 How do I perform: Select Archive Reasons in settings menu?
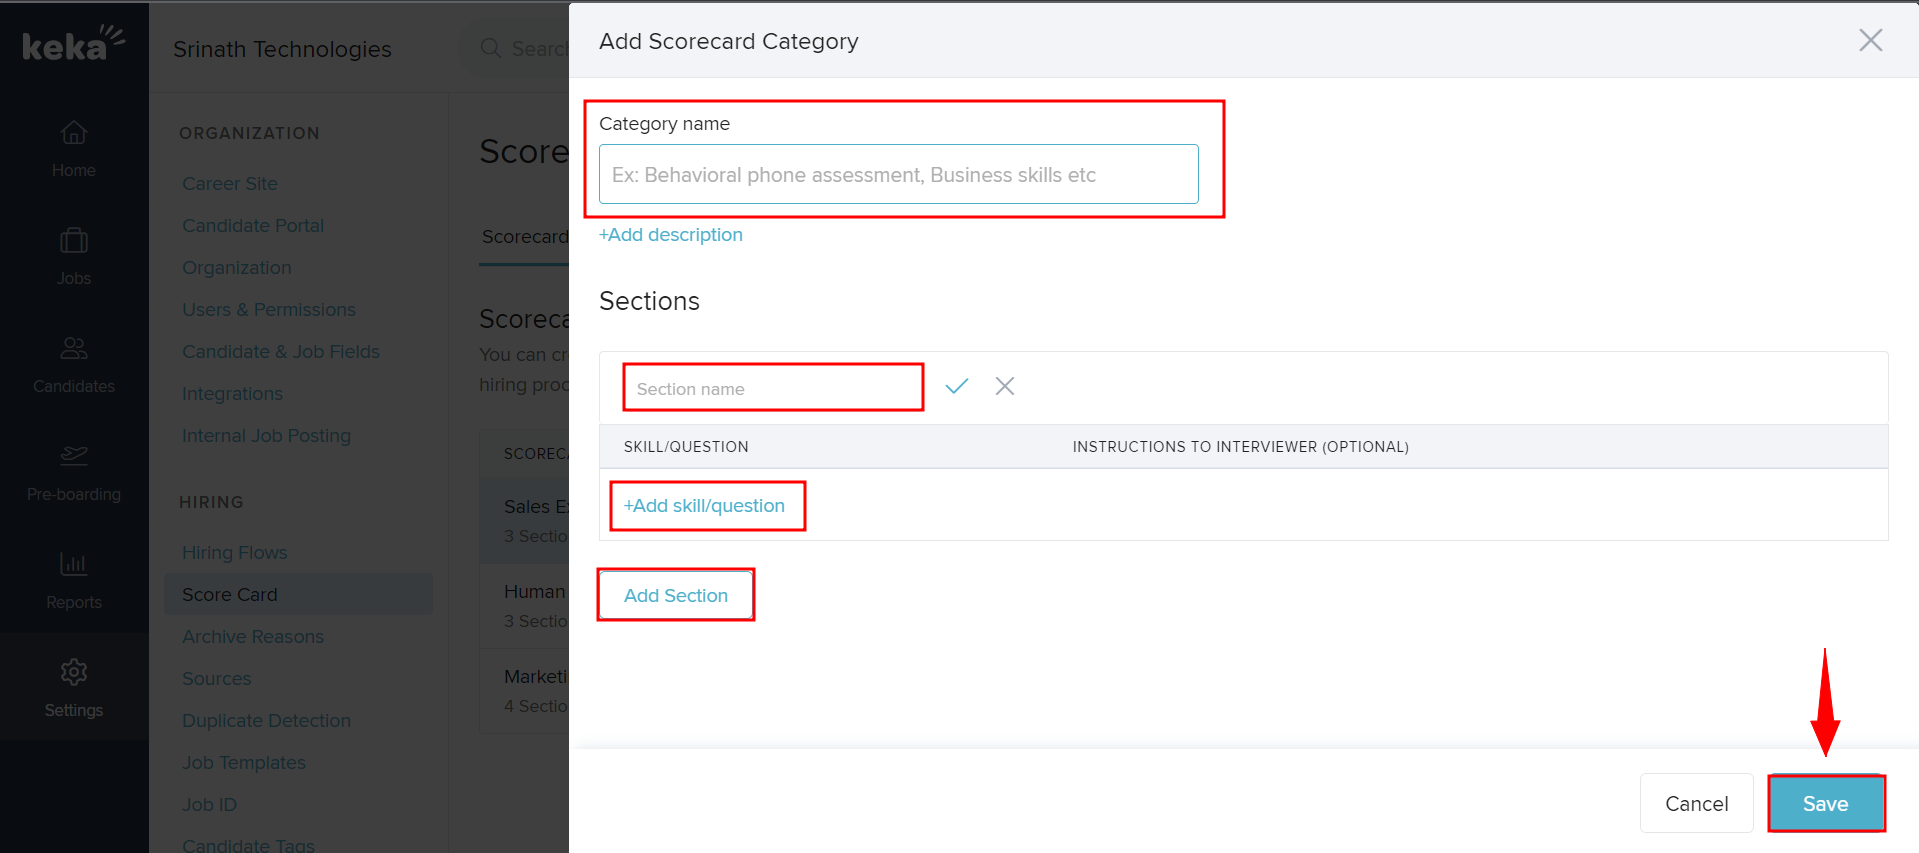(253, 637)
